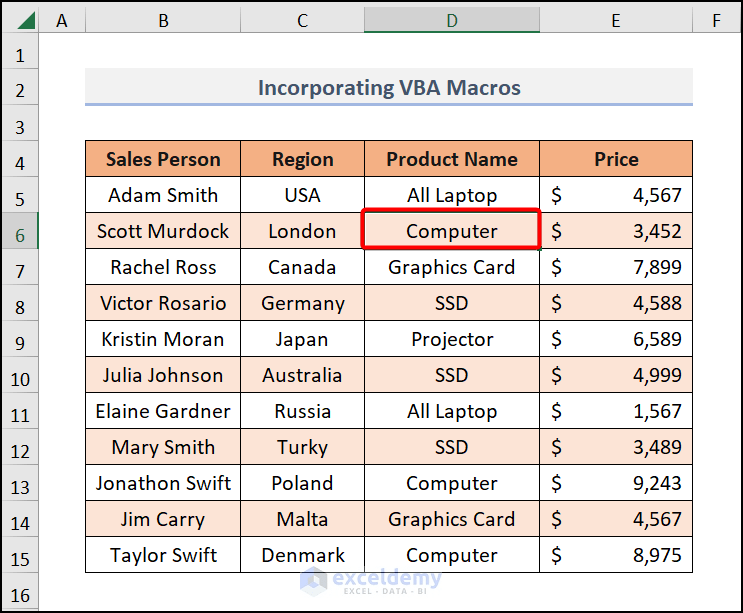The image size is (743, 613).
Task: Select column B header
Action: (163, 21)
